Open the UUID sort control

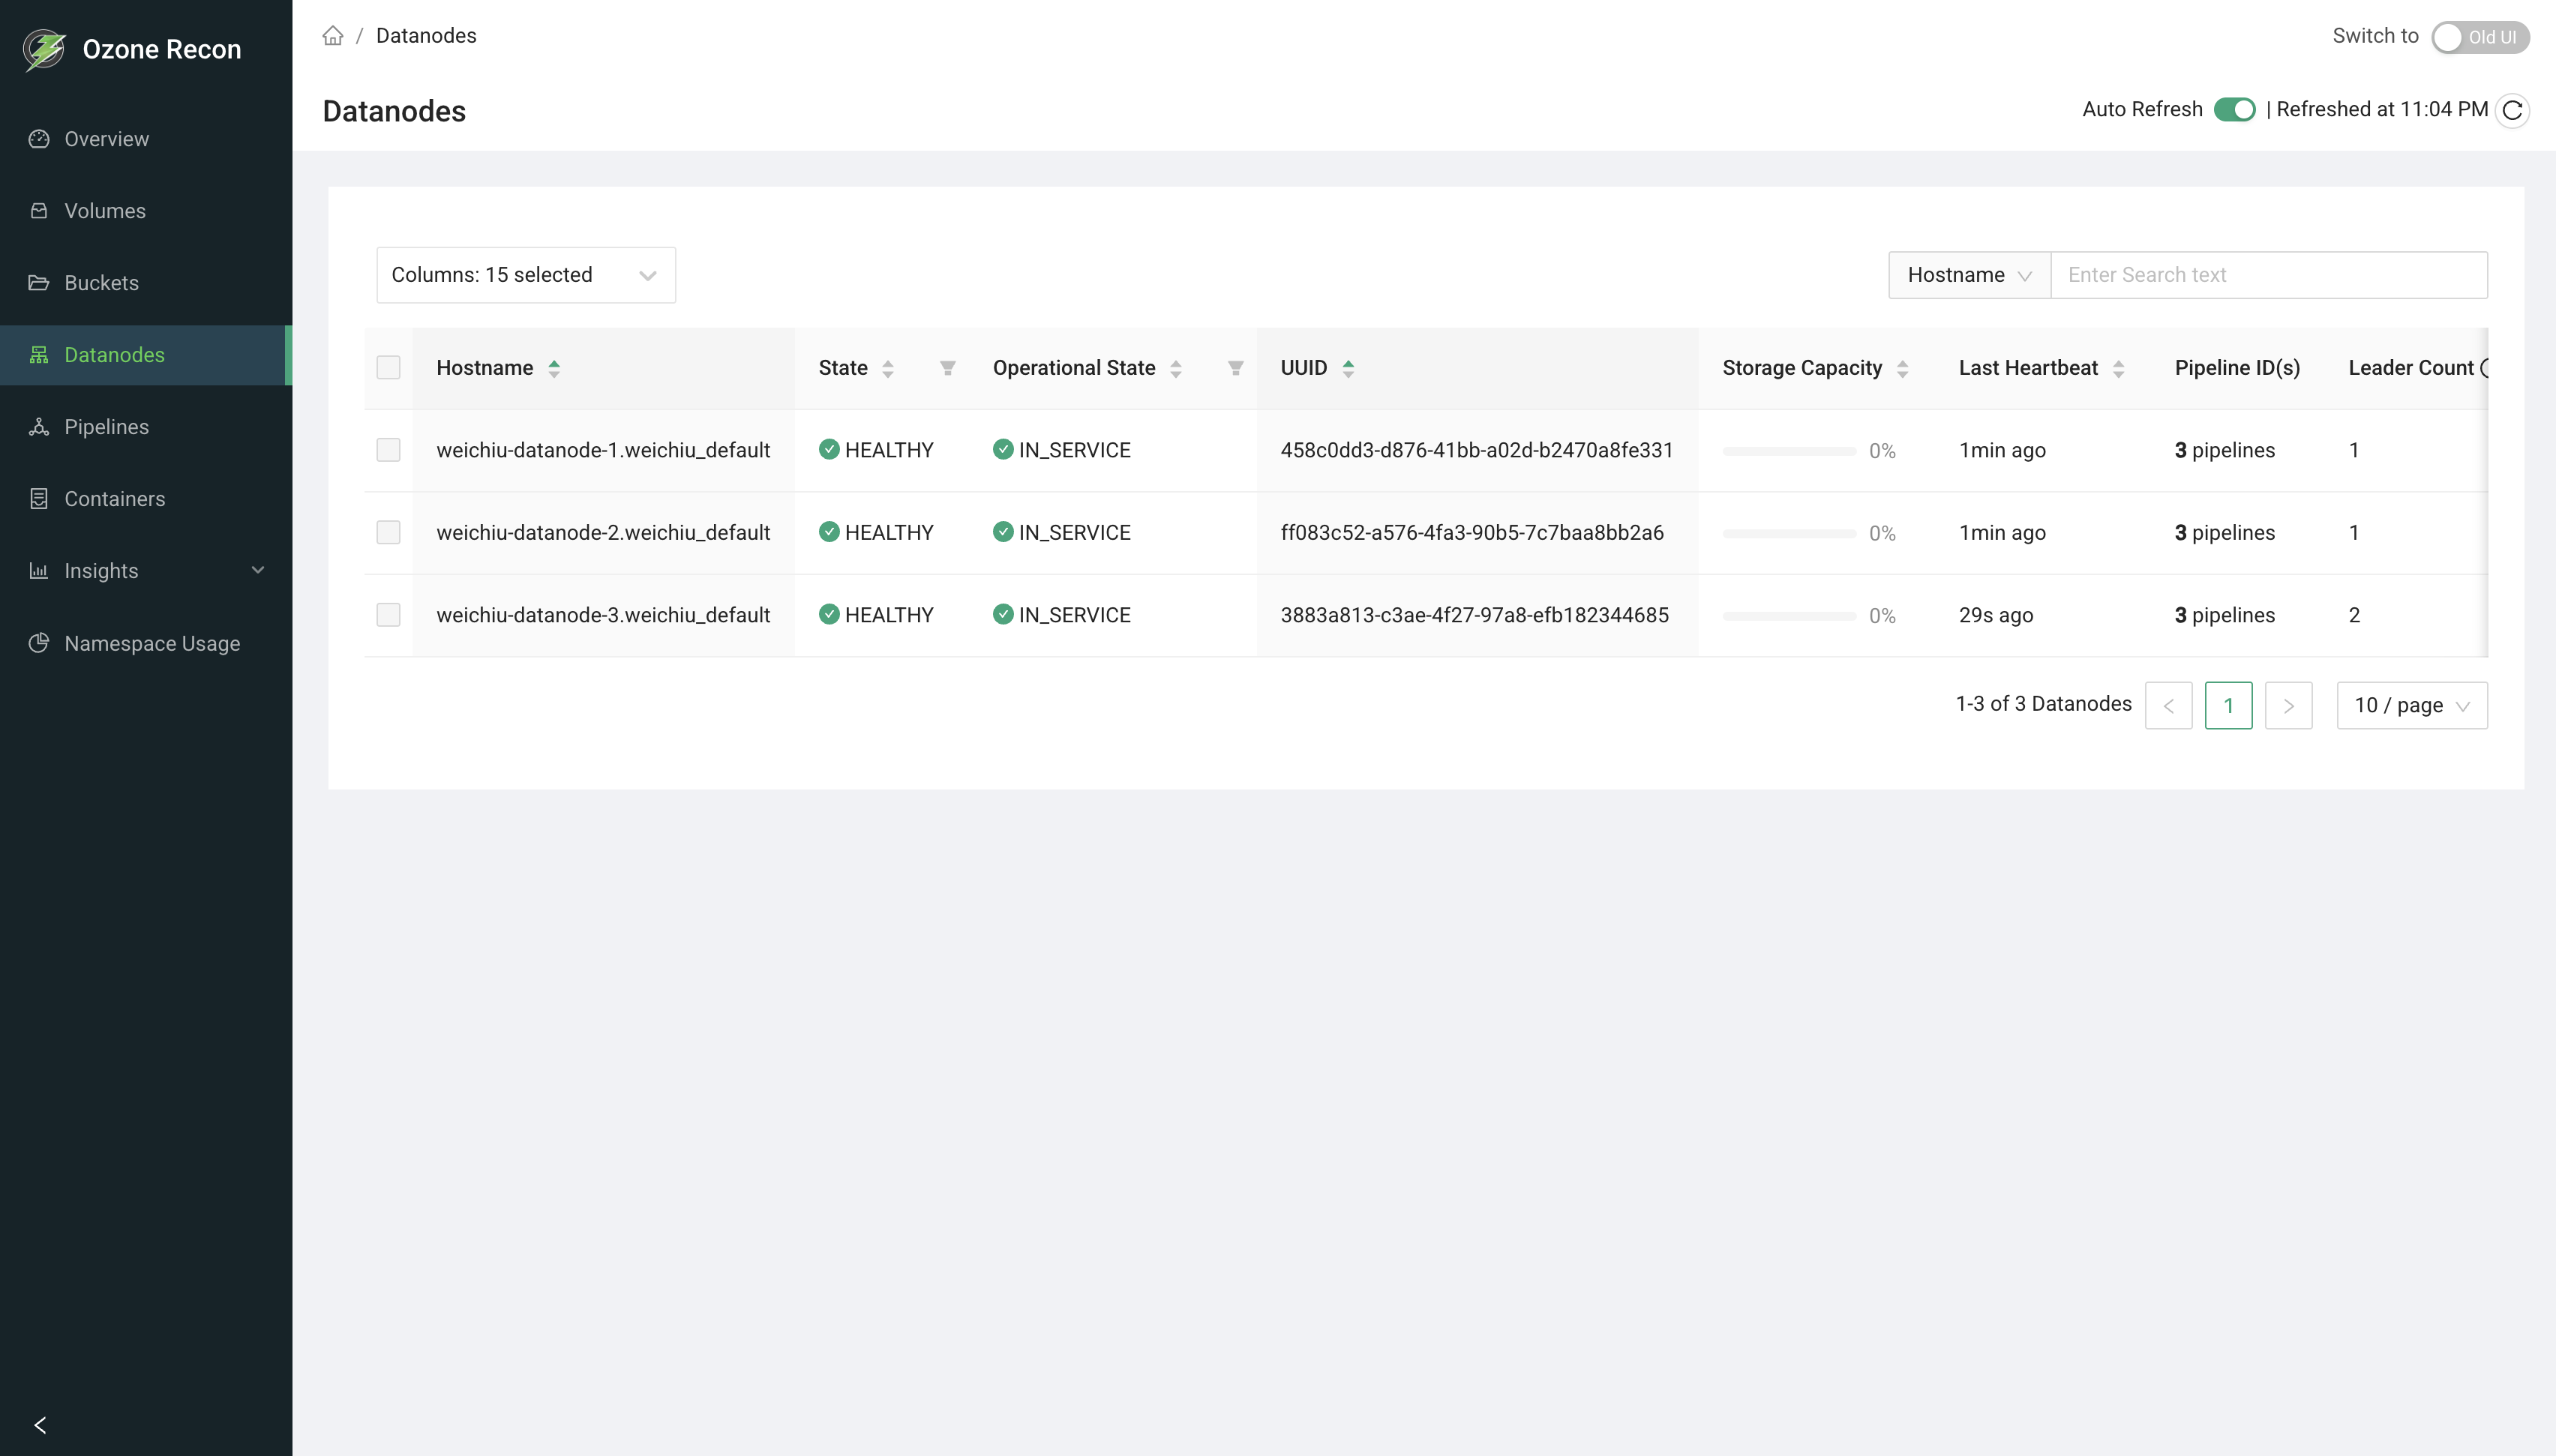coord(1348,367)
